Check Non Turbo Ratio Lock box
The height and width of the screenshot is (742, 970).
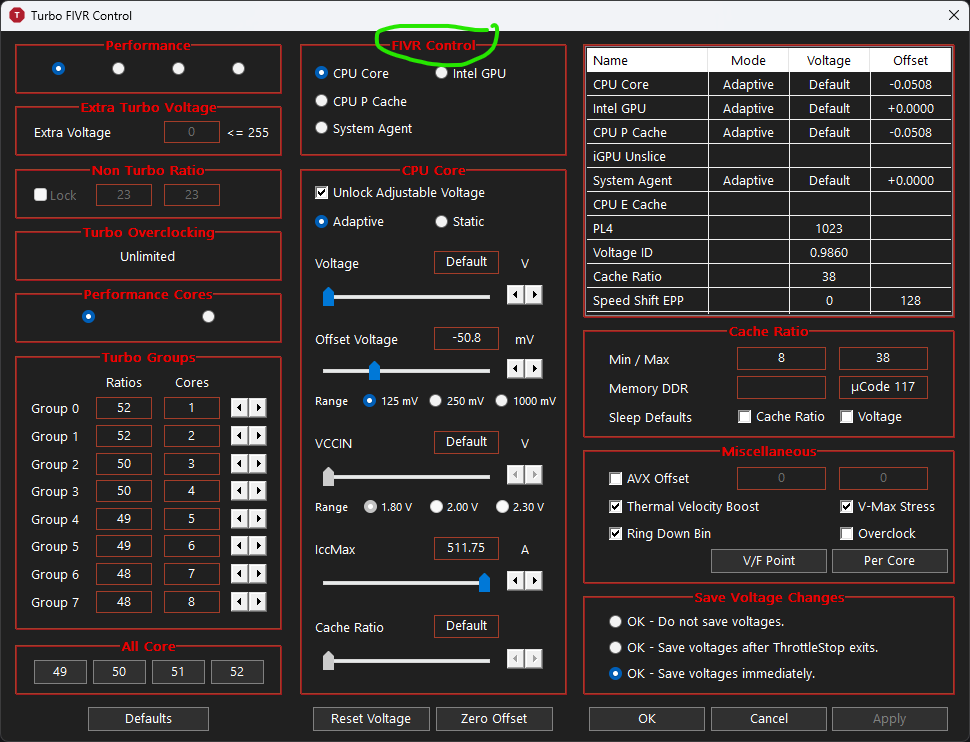[41, 195]
